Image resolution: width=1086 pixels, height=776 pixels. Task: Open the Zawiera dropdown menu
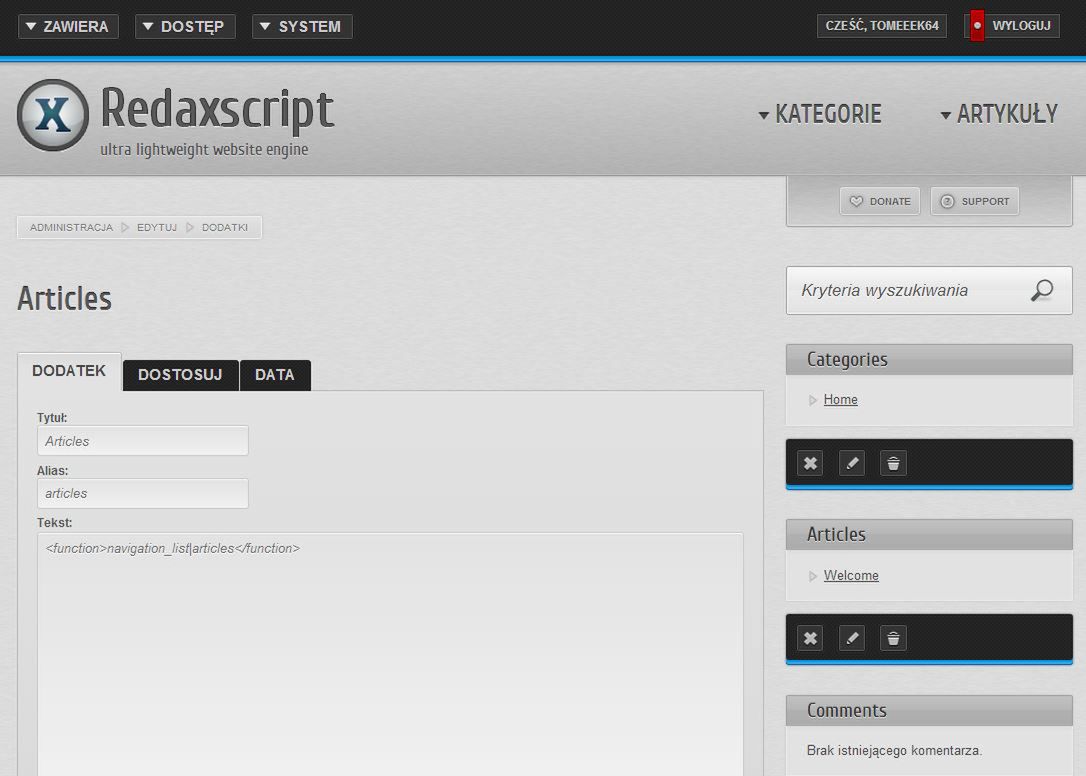[68, 26]
